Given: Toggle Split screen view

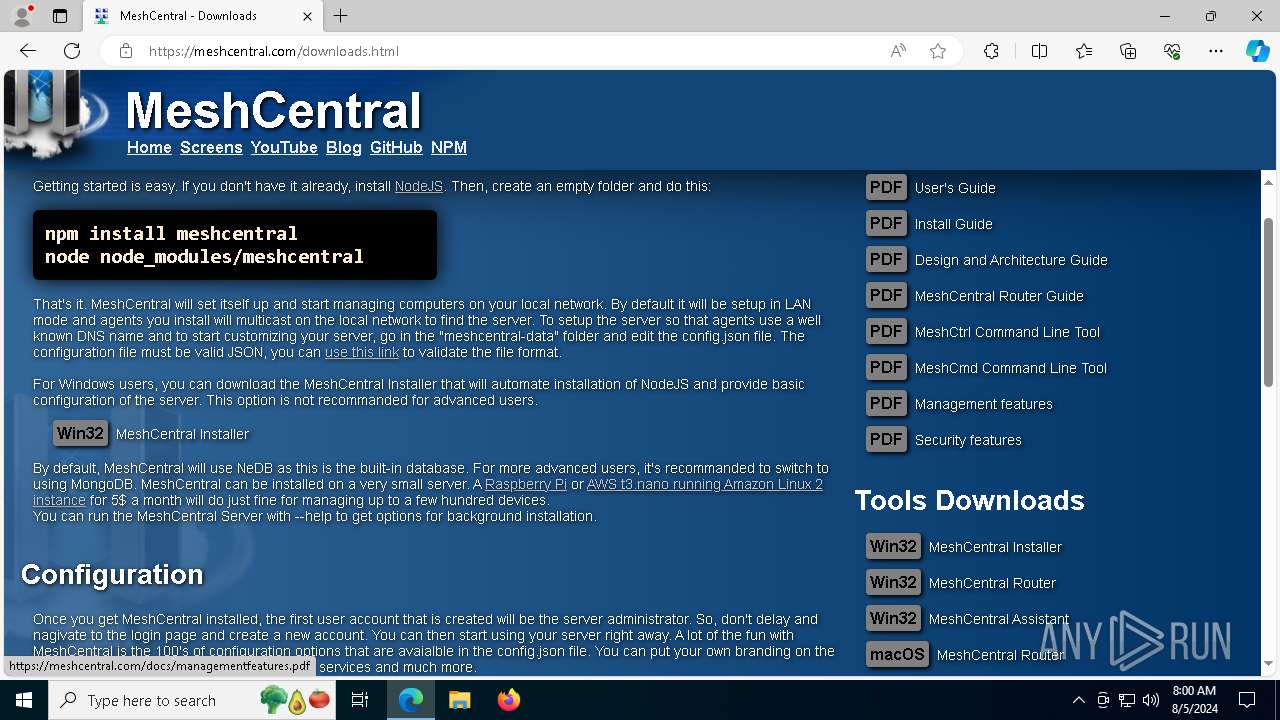Looking at the screenshot, I should click(x=1039, y=51).
